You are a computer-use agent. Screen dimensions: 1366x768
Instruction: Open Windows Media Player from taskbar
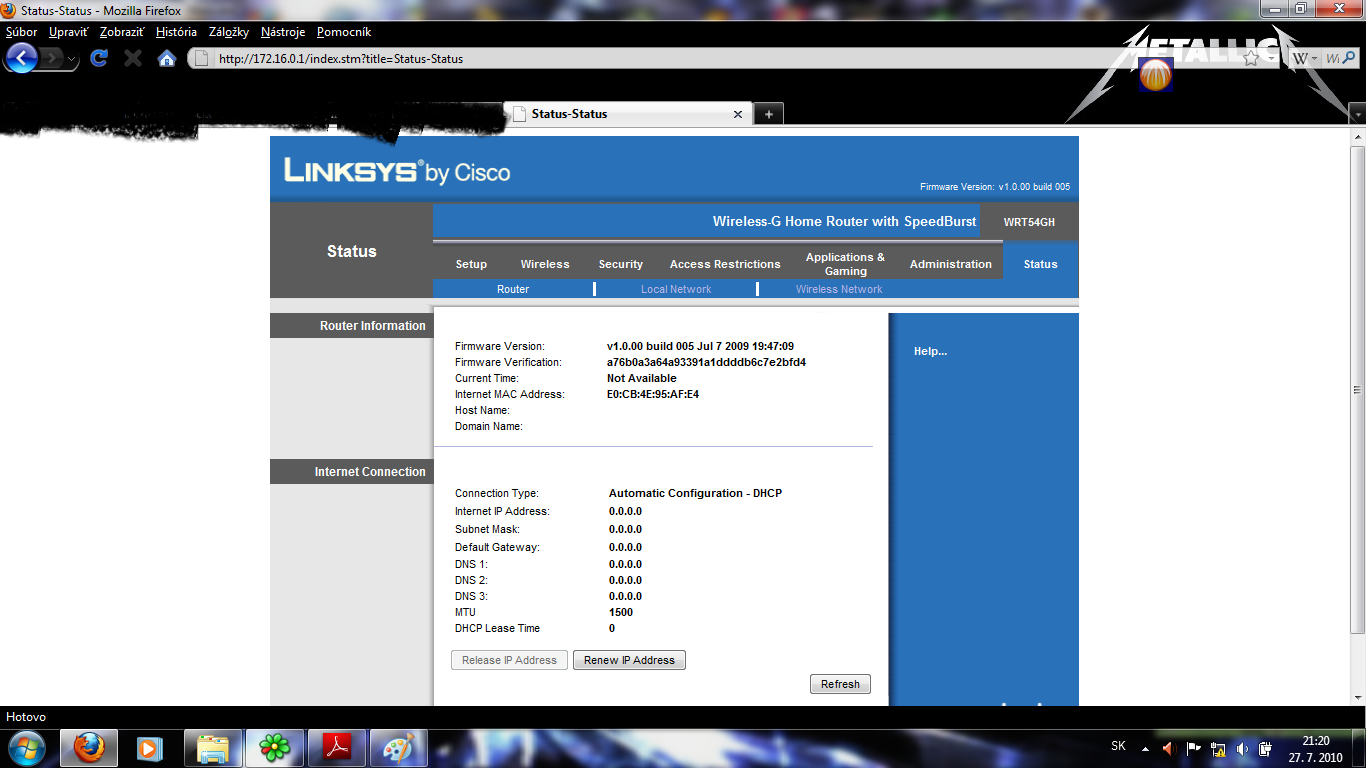pyautogui.click(x=149, y=747)
